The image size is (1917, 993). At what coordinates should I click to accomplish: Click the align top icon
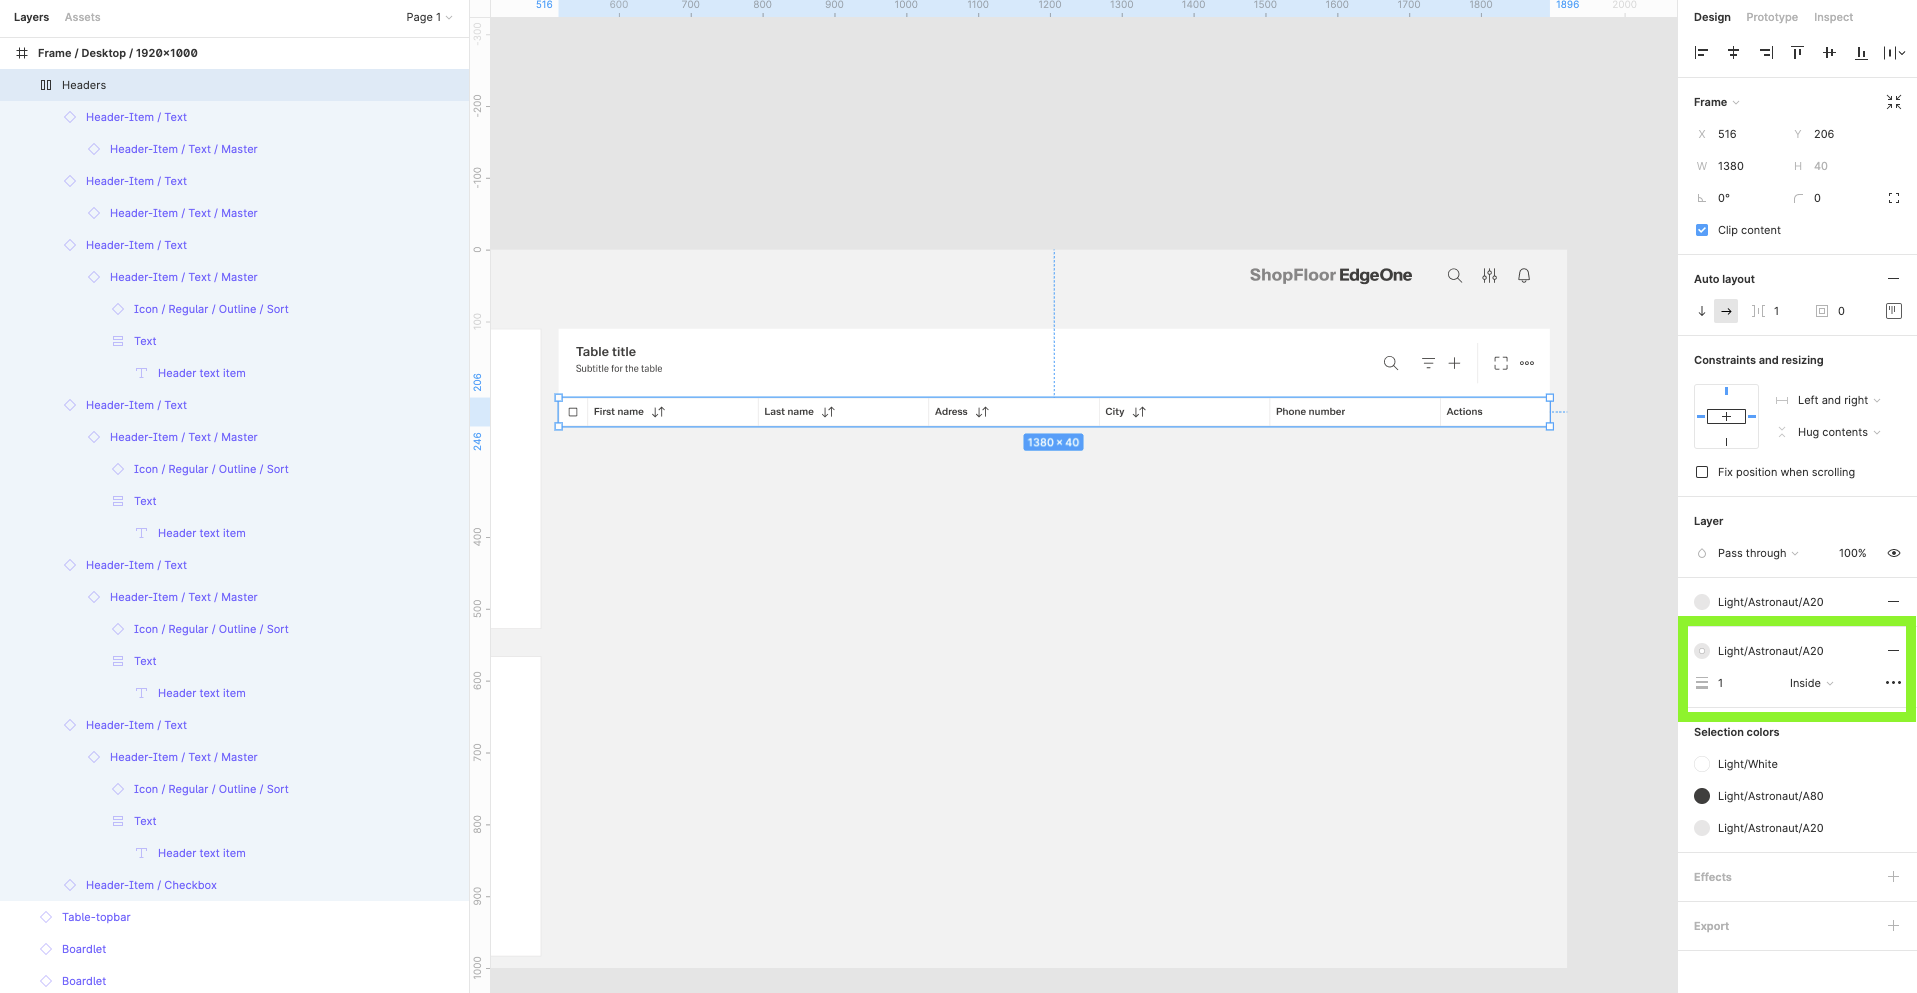(1797, 53)
